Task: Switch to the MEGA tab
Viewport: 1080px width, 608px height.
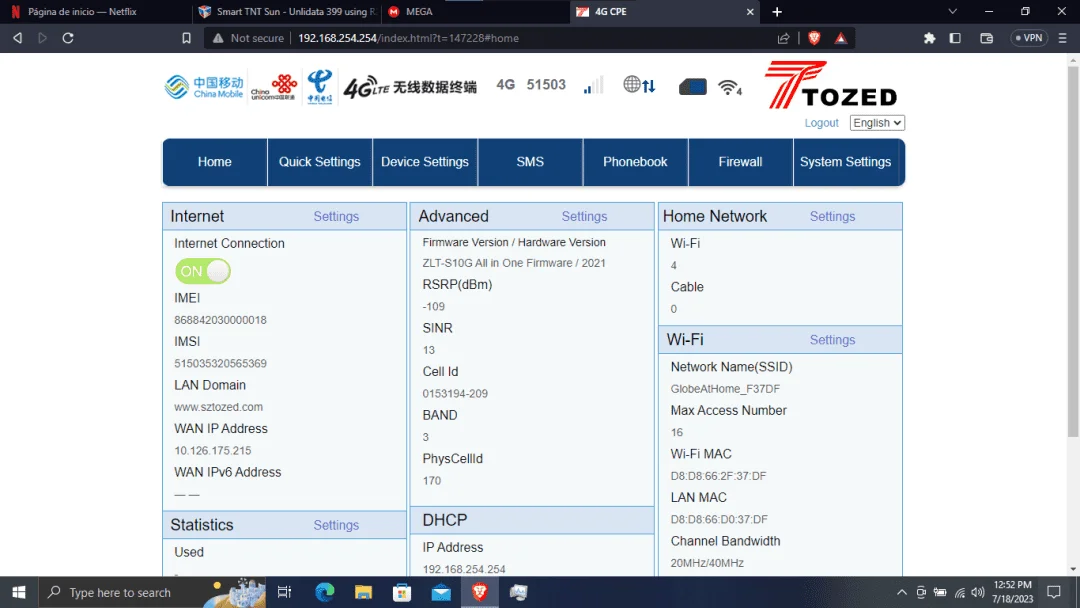Action: (474, 12)
